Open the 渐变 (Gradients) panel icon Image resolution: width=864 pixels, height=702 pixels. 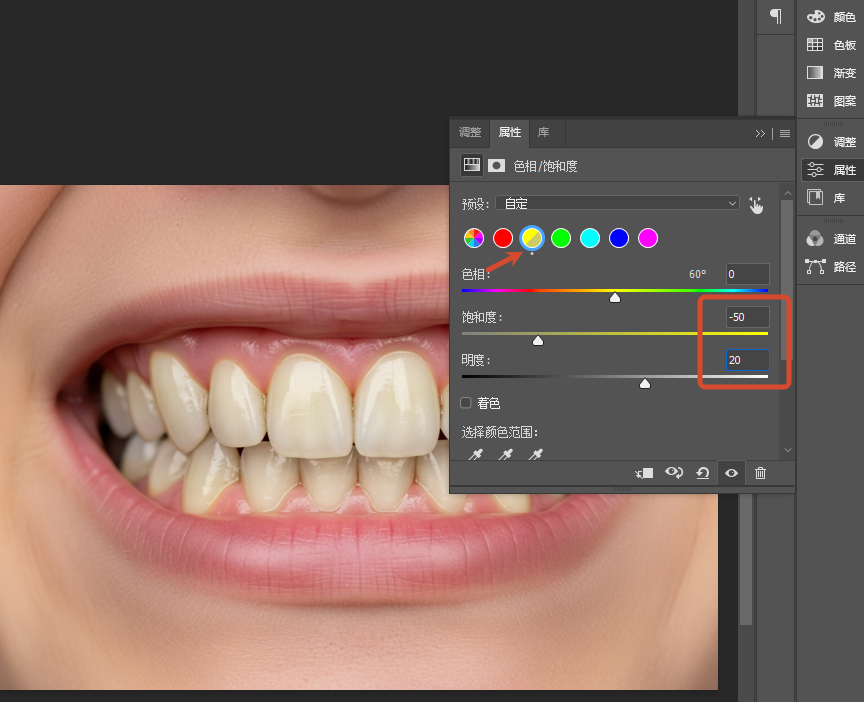815,72
